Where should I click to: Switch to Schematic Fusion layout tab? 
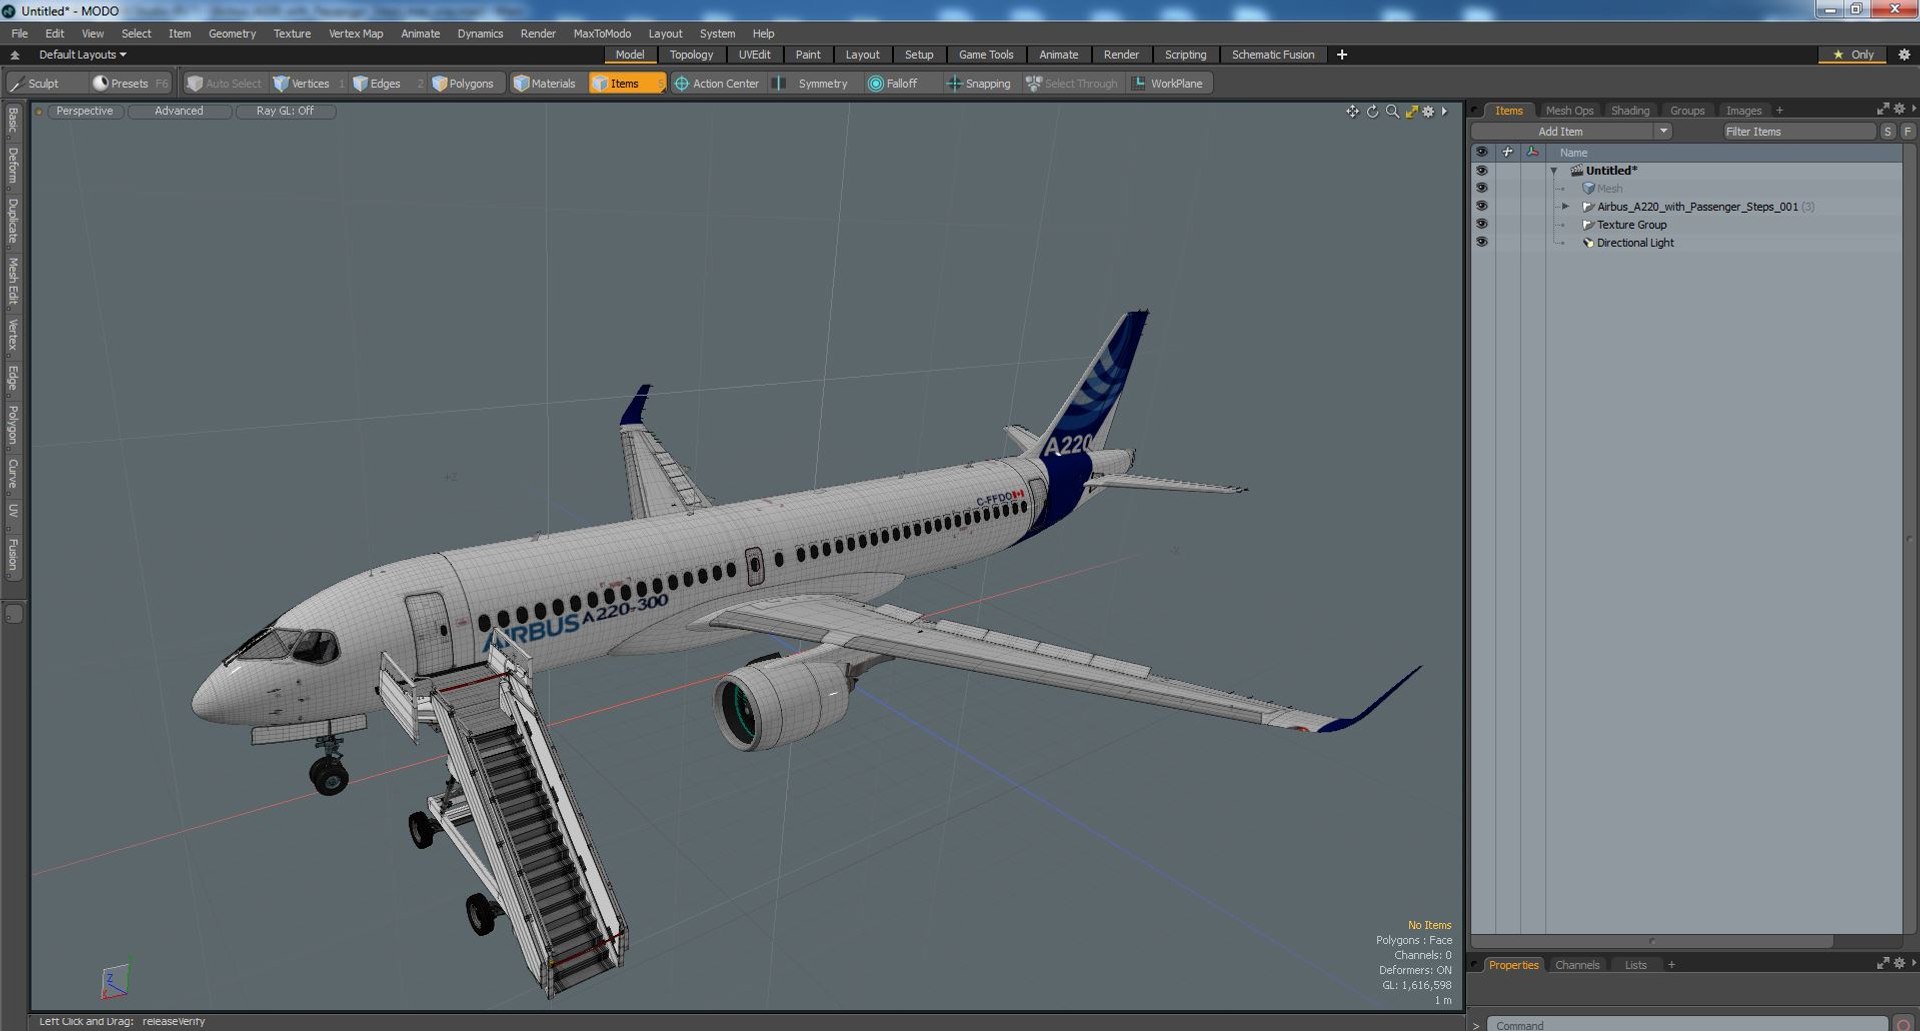[x=1272, y=55]
